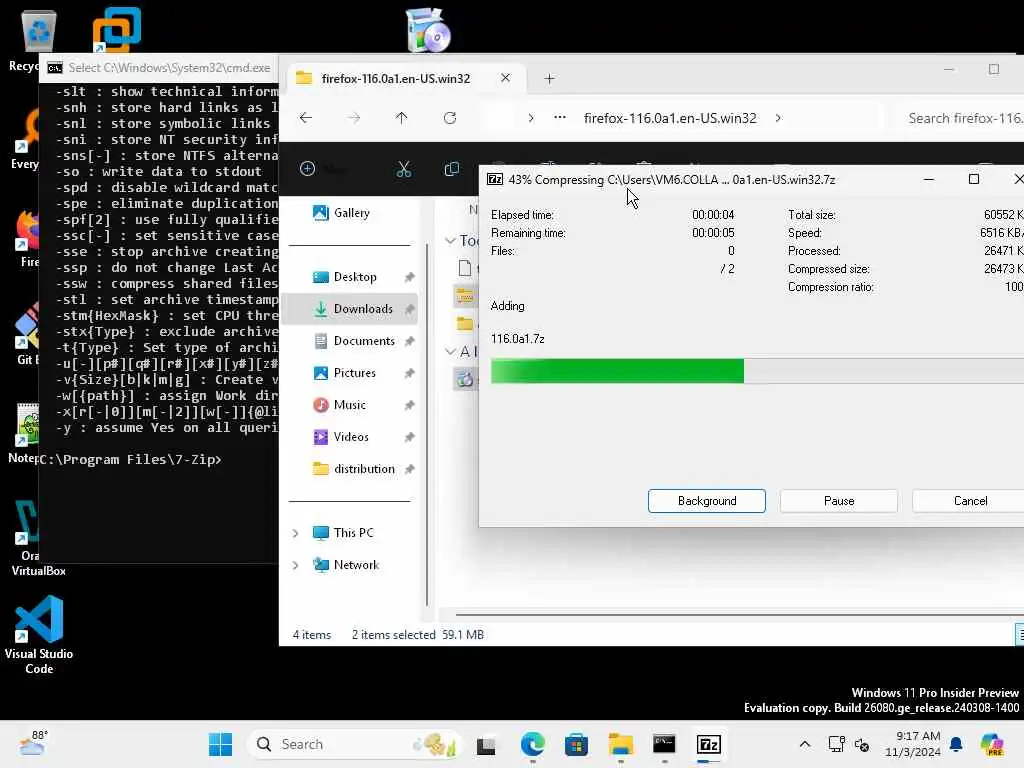The width and height of the screenshot is (1024, 768).
Task: Open distribution folder in sidebar
Action: pos(364,469)
